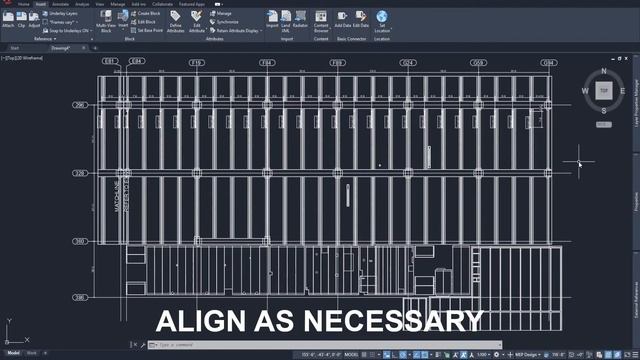This screenshot has width=640, height=360.
Task: Toggle object snap tracking in status bar
Action: pyautogui.click(x=416, y=355)
